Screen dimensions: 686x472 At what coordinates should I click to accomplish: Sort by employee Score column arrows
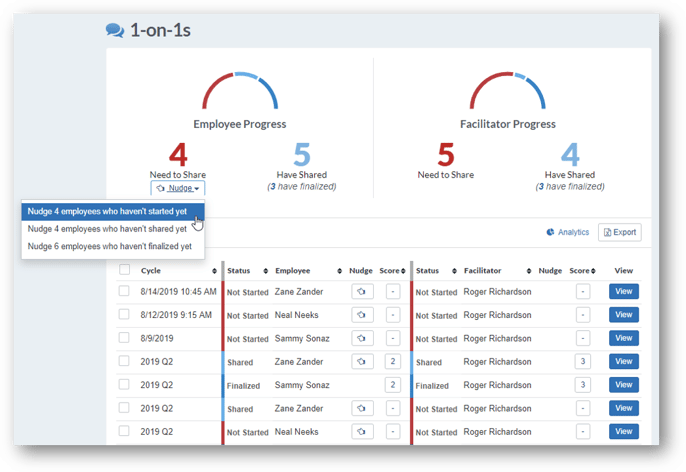click(x=403, y=271)
